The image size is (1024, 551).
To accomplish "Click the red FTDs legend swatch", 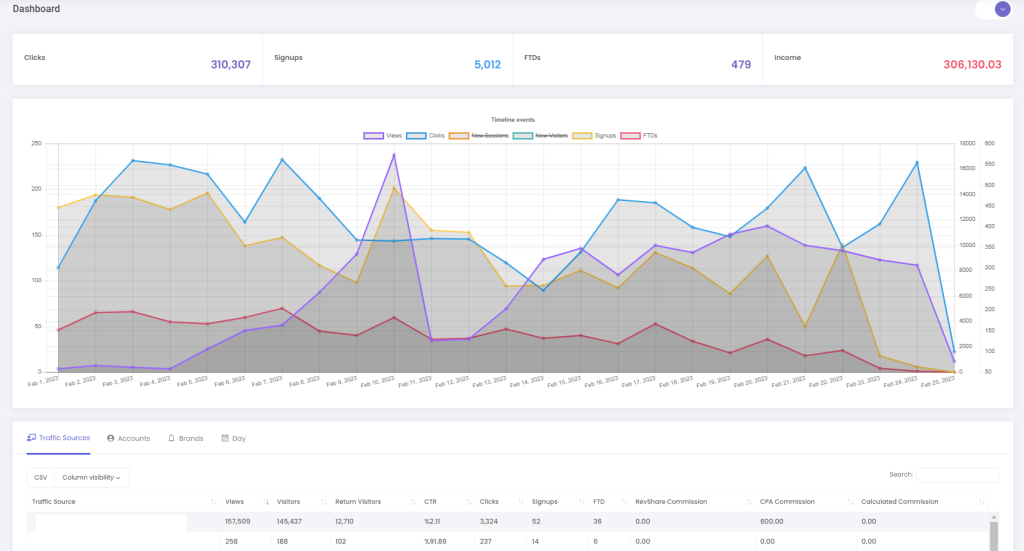I will (x=630, y=136).
